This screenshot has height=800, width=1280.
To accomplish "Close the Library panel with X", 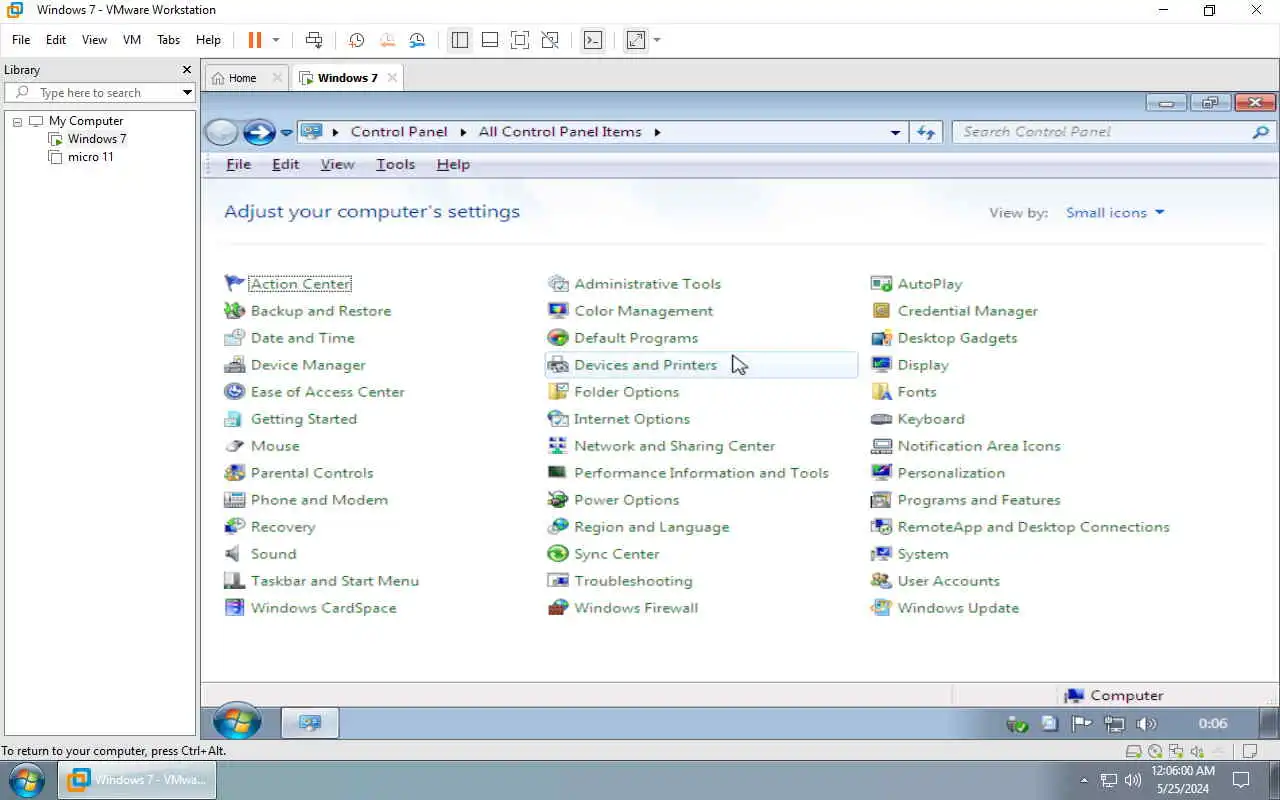I will (x=186, y=70).
